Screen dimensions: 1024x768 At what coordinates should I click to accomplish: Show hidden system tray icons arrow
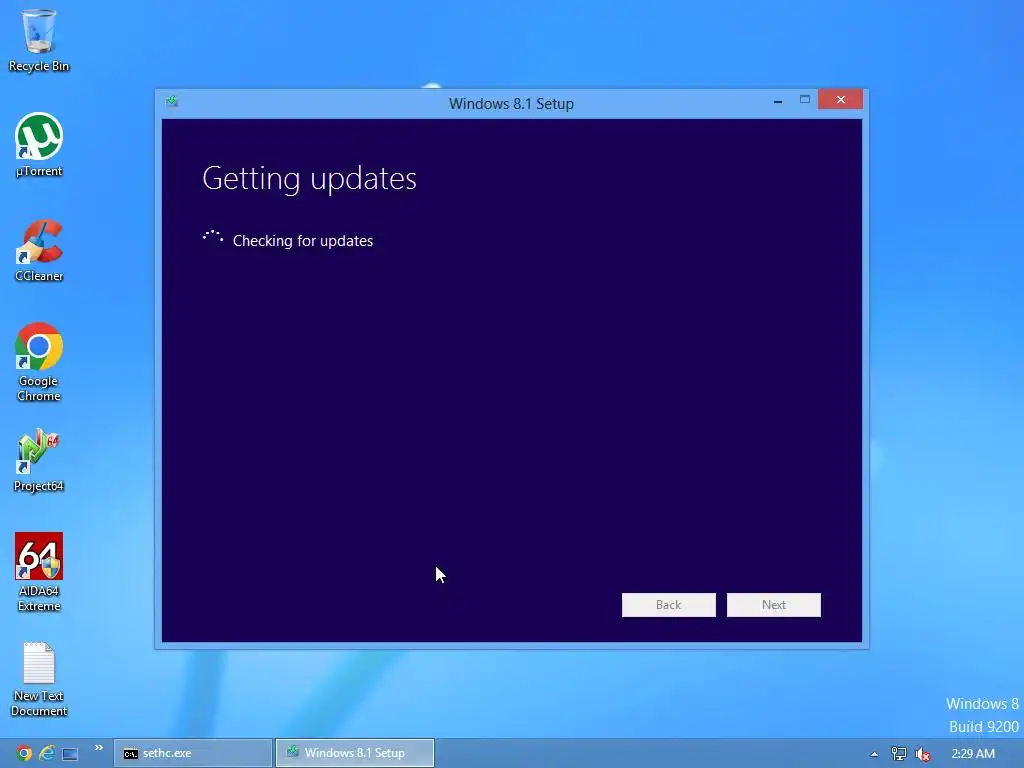[874, 754]
